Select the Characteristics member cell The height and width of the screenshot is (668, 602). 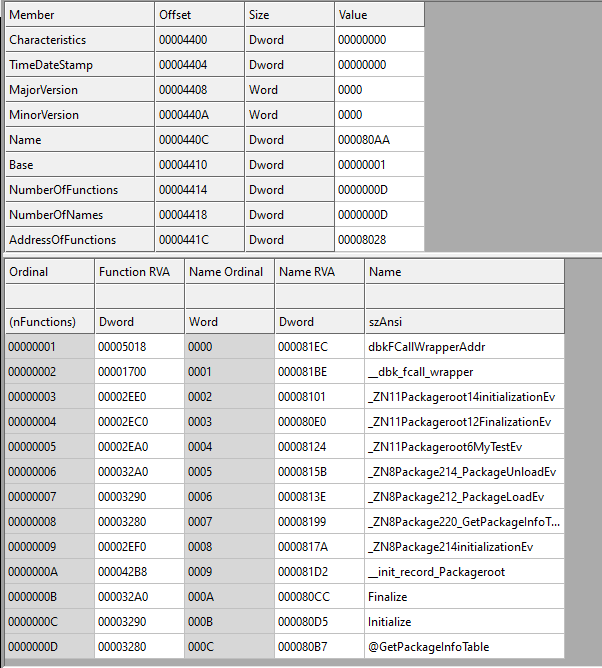tap(80, 40)
